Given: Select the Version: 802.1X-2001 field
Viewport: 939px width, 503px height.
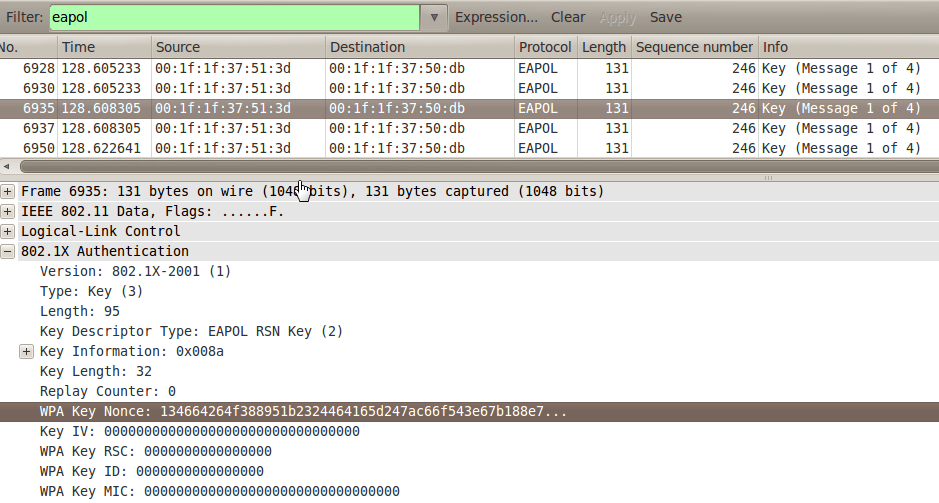Looking at the screenshot, I should click(x=135, y=271).
